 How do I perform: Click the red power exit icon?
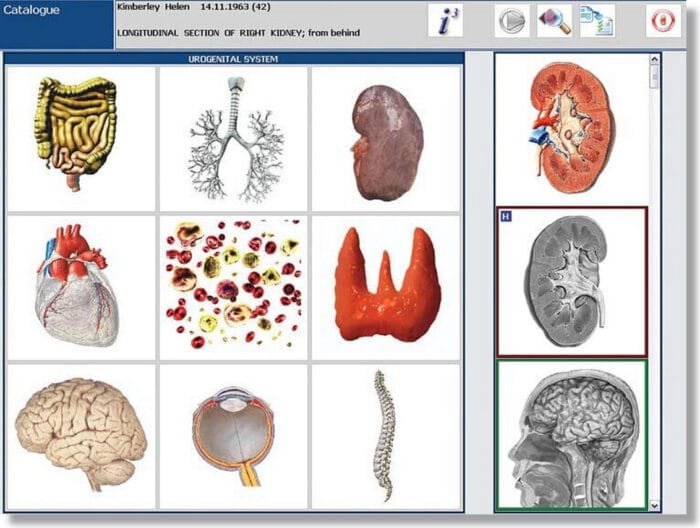coord(663,22)
